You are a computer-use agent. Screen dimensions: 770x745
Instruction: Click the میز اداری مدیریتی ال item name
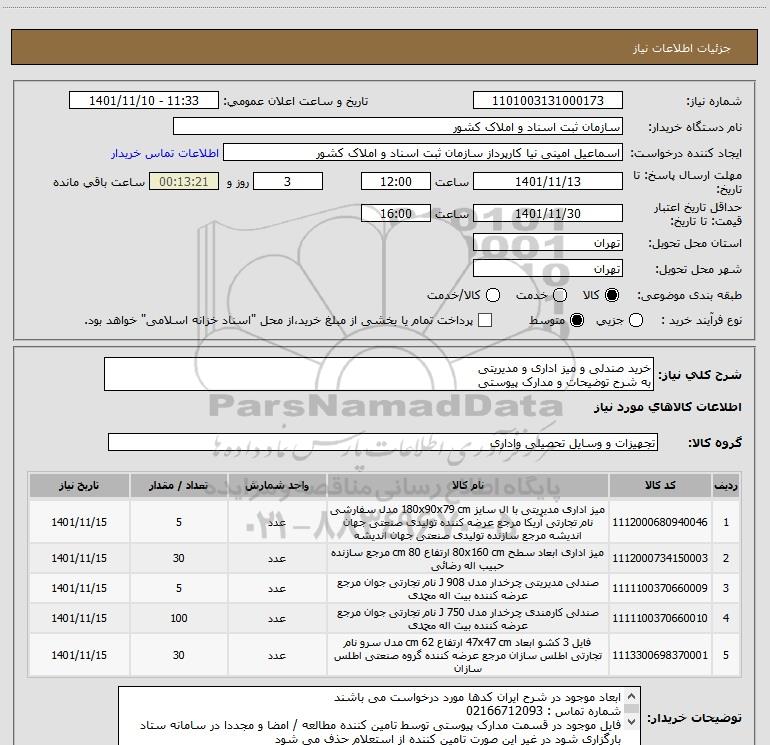pos(468,522)
